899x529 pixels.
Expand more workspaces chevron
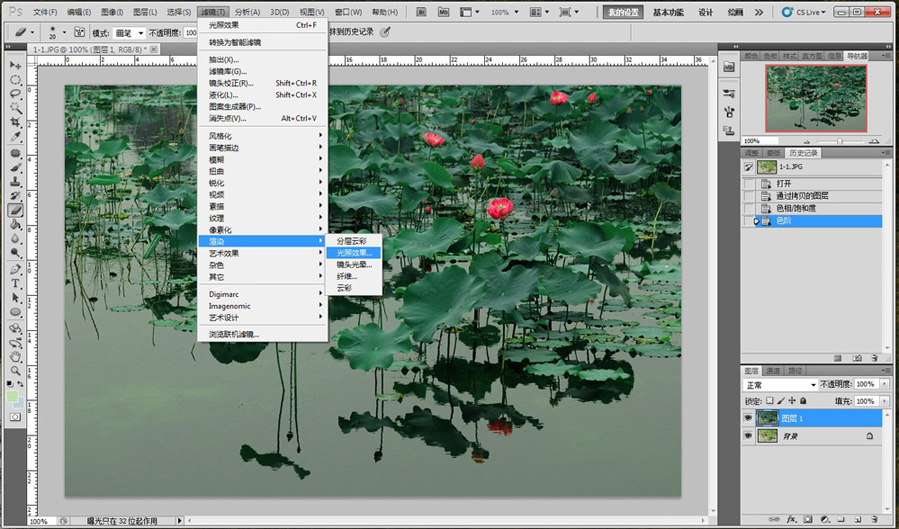point(759,12)
